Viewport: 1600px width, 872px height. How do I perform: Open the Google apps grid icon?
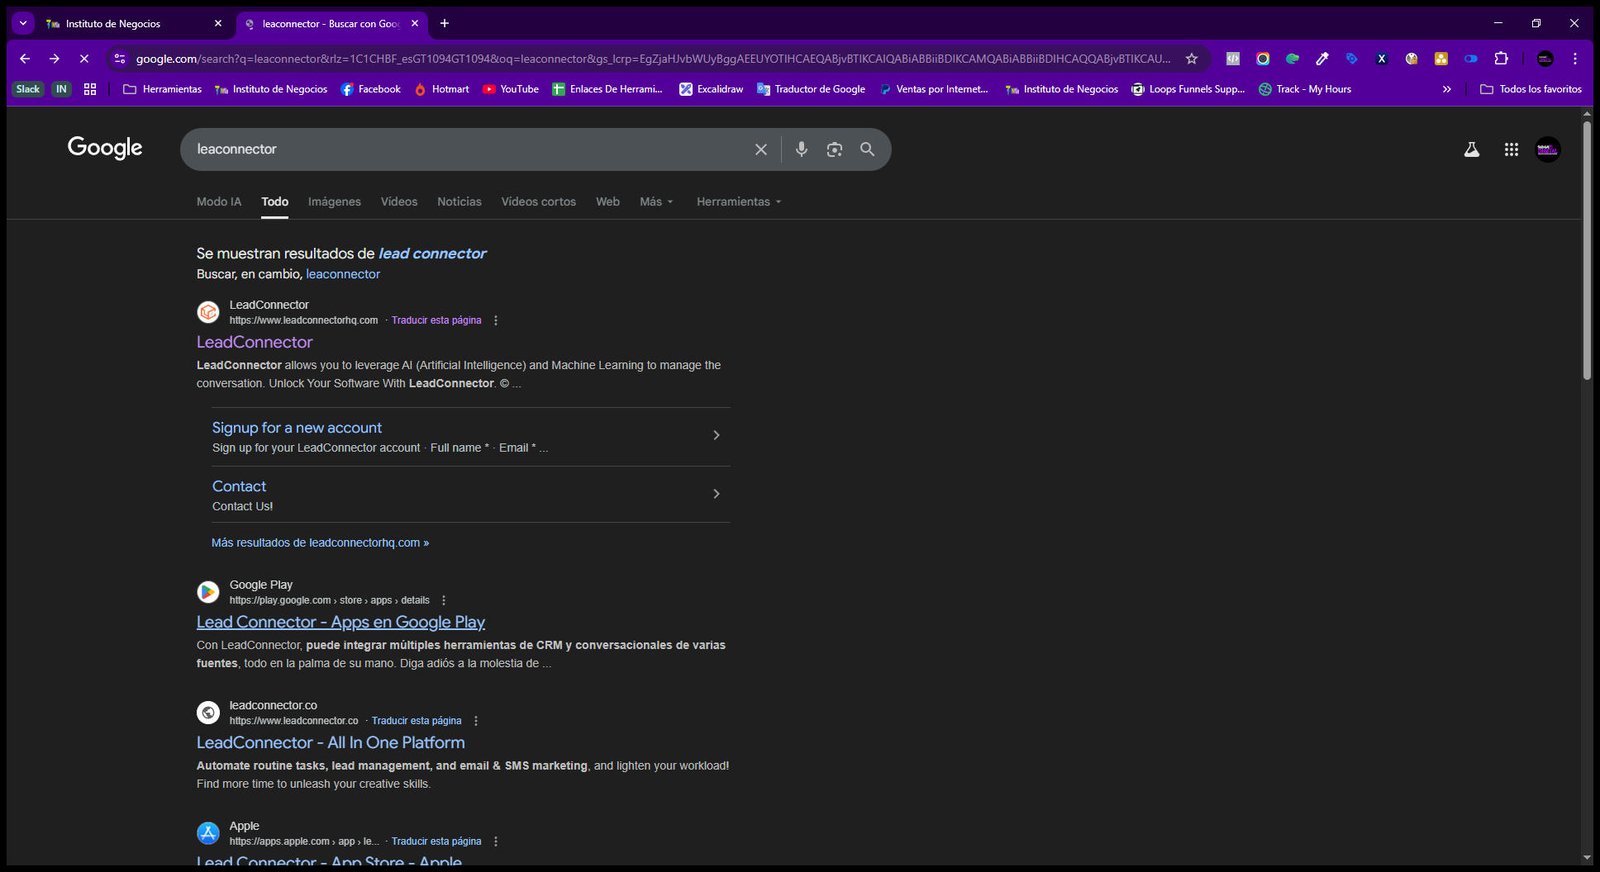(1511, 149)
